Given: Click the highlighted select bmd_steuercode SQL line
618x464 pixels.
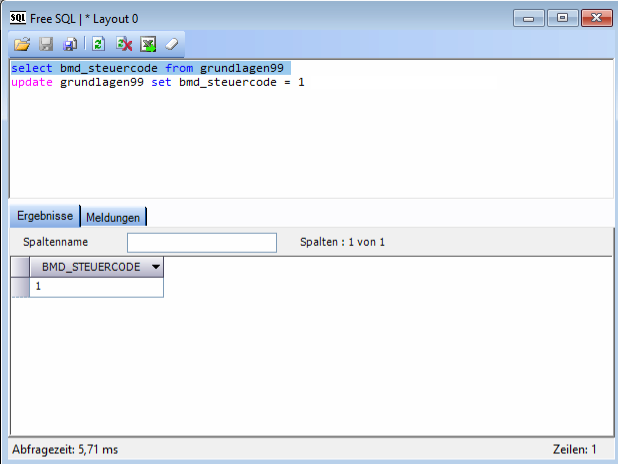Looking at the screenshot, I should [x=150, y=67].
